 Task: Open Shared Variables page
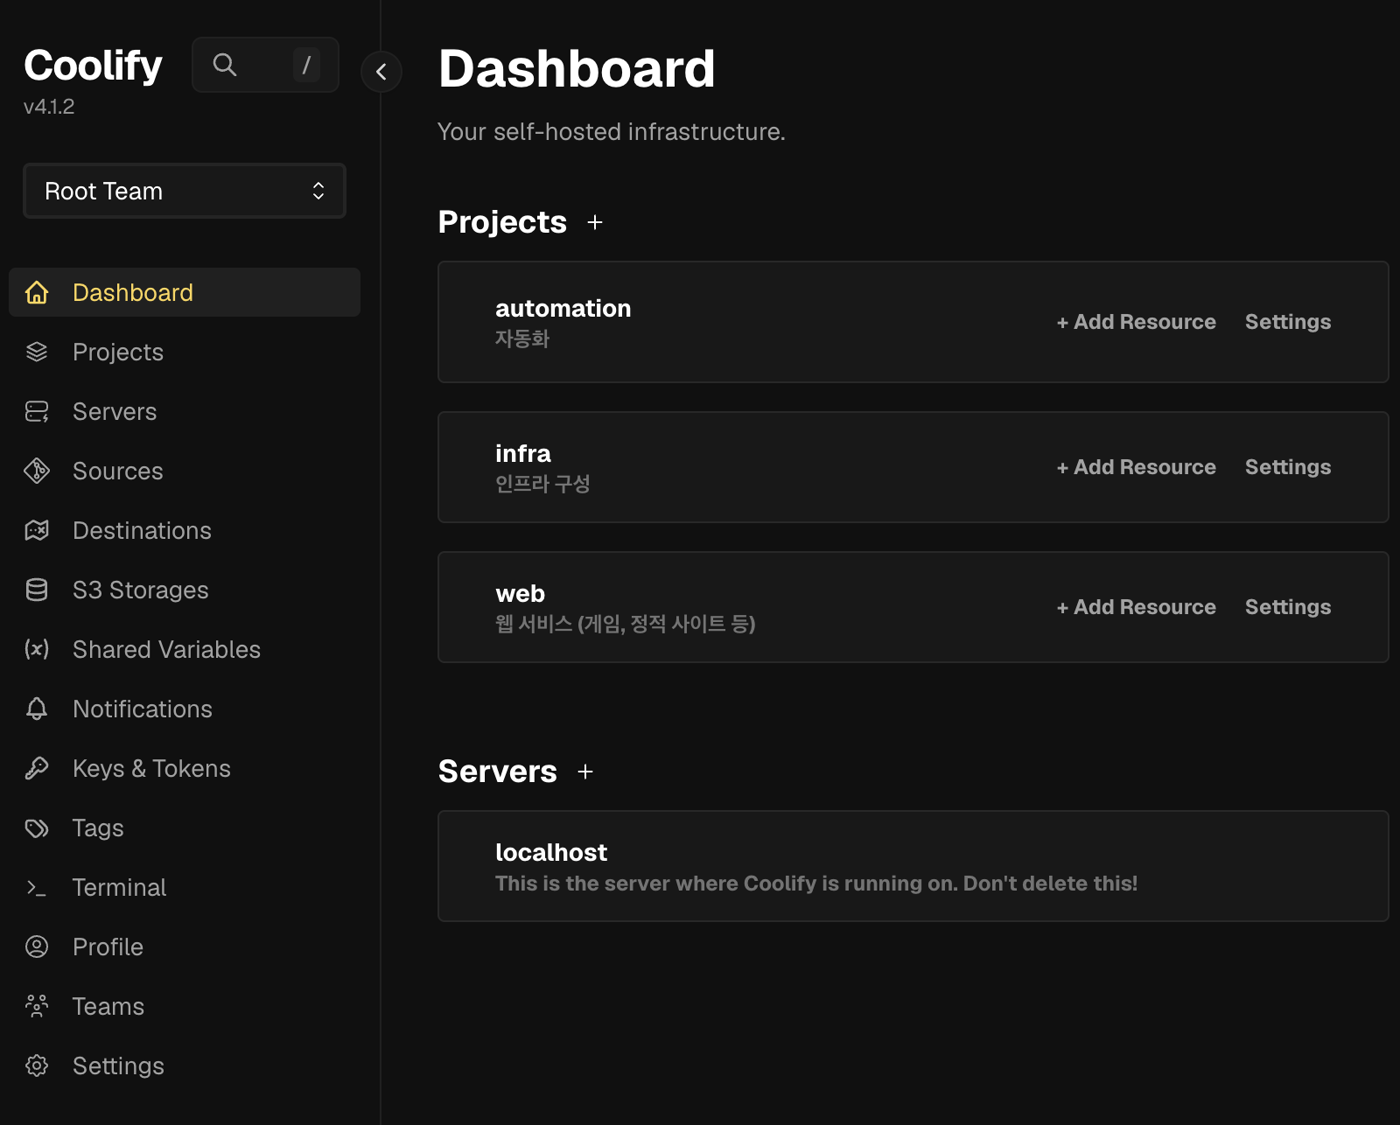(185, 649)
